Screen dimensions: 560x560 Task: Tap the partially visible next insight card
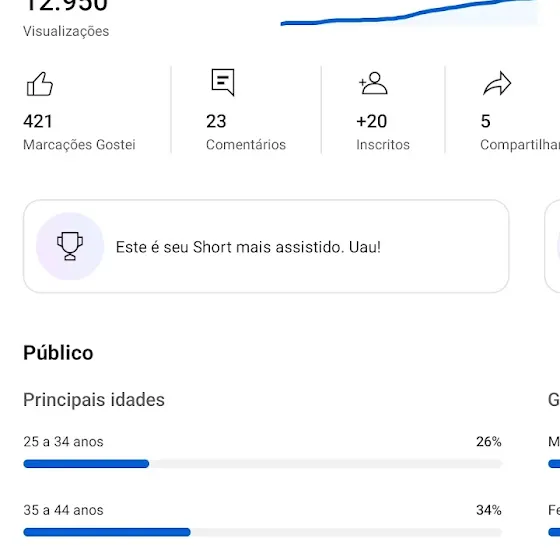[552, 246]
